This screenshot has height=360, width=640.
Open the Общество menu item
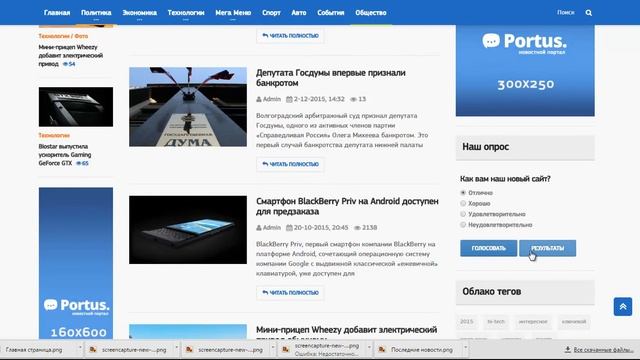[x=371, y=13]
